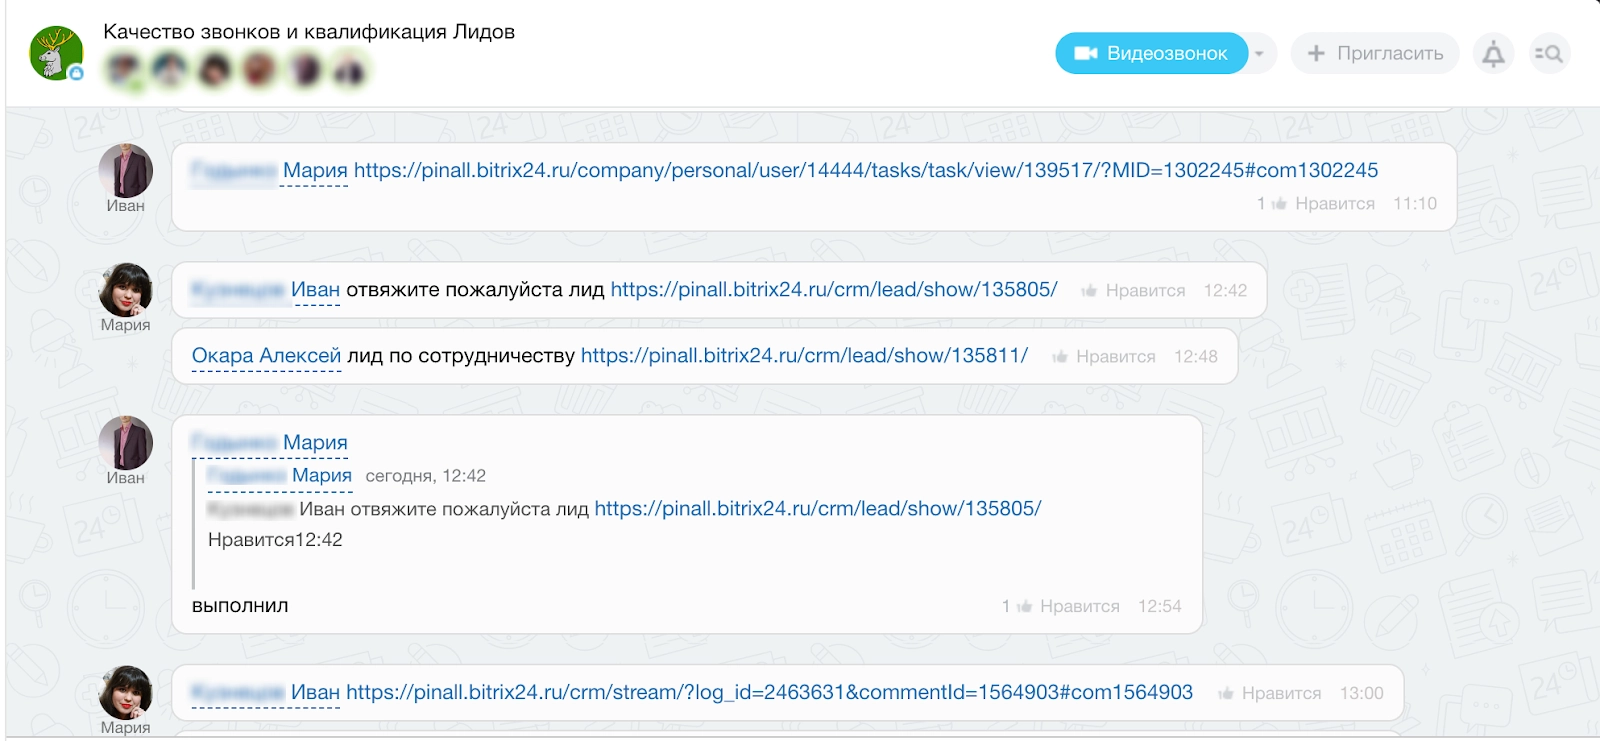Open the crm stream link in the 13:00 message

coord(769,693)
